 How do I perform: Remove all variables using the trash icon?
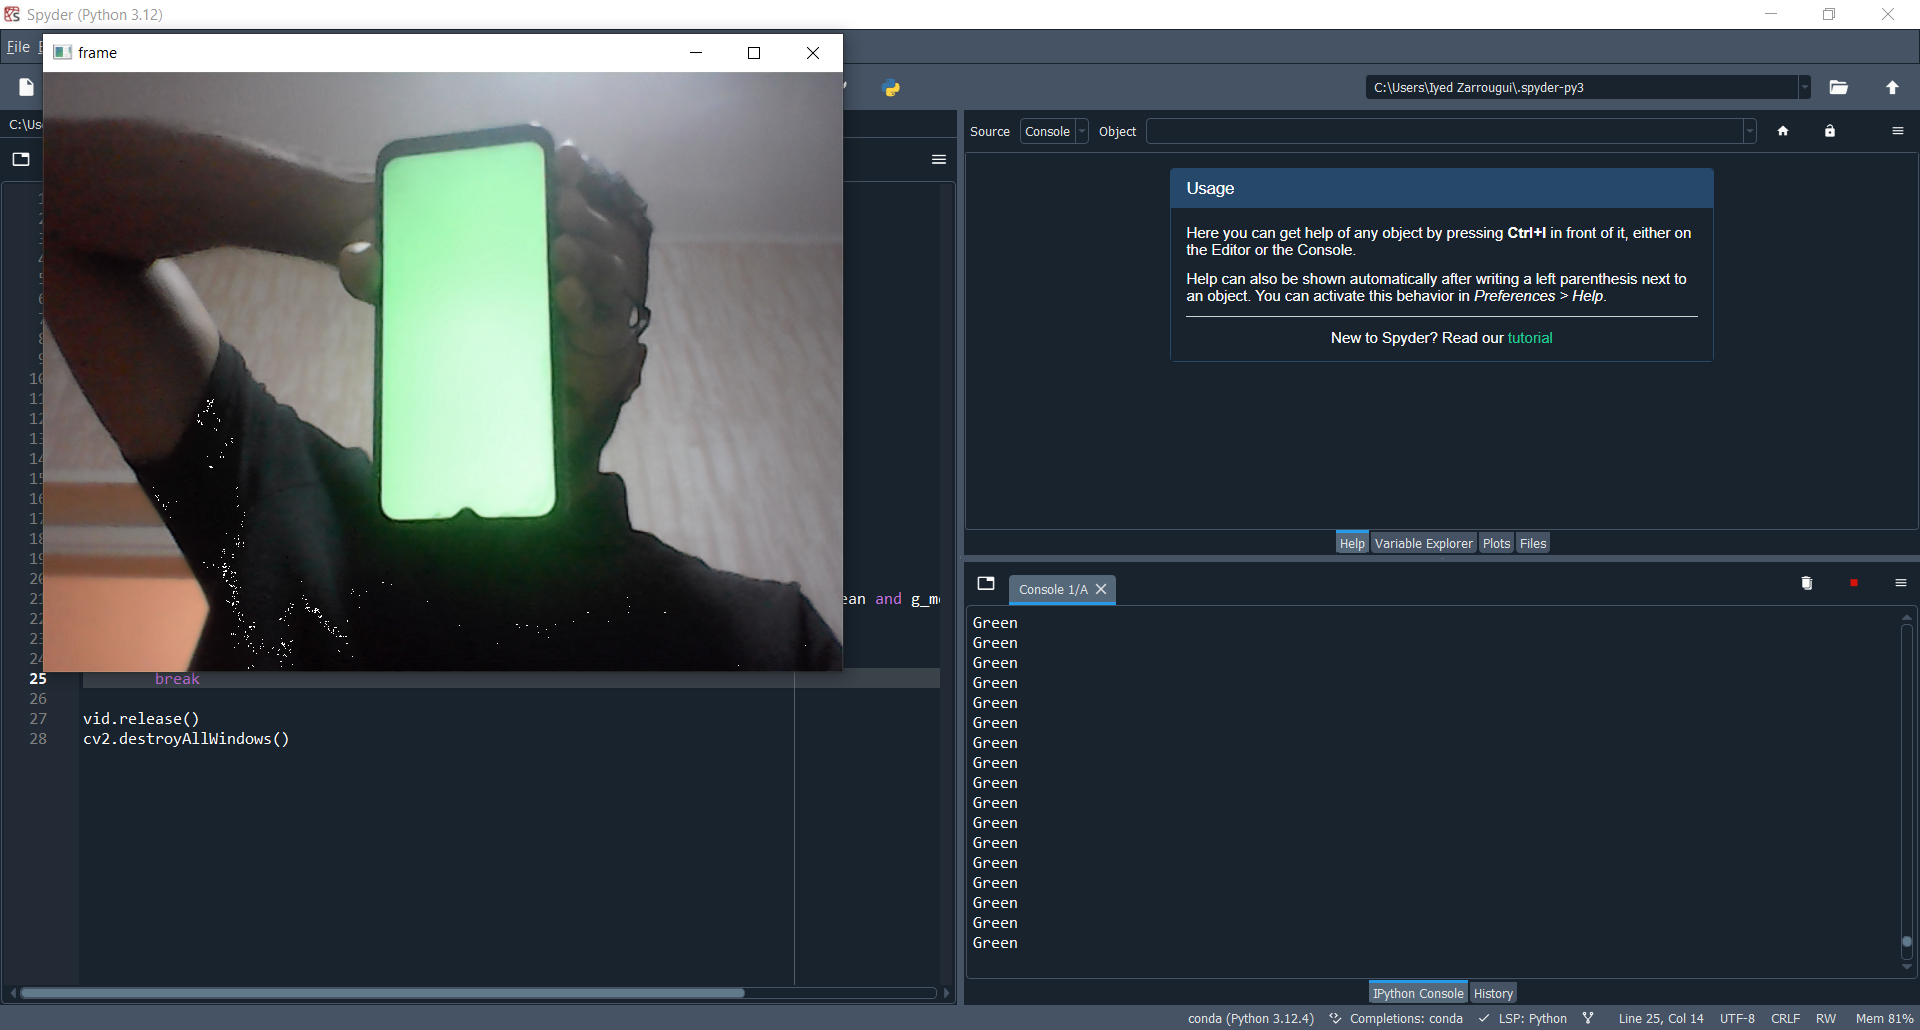pos(1805,583)
